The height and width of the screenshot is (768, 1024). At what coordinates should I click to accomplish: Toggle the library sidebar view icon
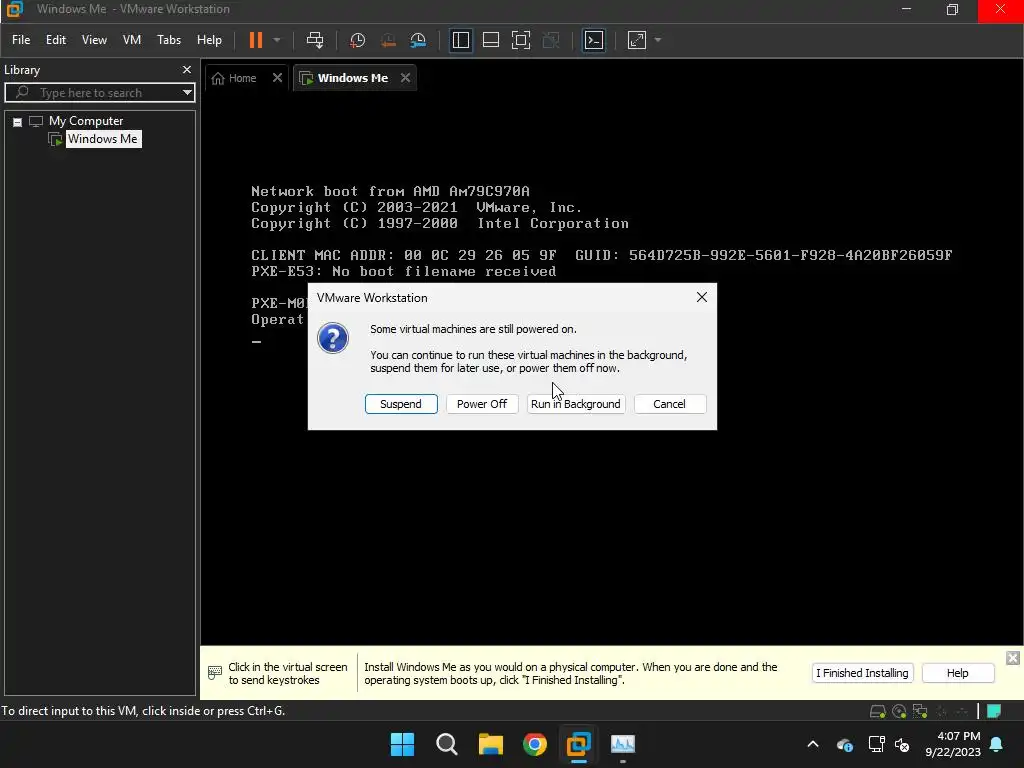pyautogui.click(x=461, y=40)
